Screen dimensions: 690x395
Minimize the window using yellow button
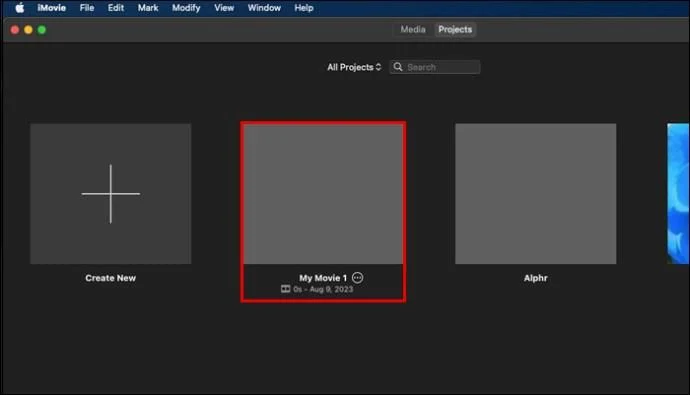click(28, 30)
